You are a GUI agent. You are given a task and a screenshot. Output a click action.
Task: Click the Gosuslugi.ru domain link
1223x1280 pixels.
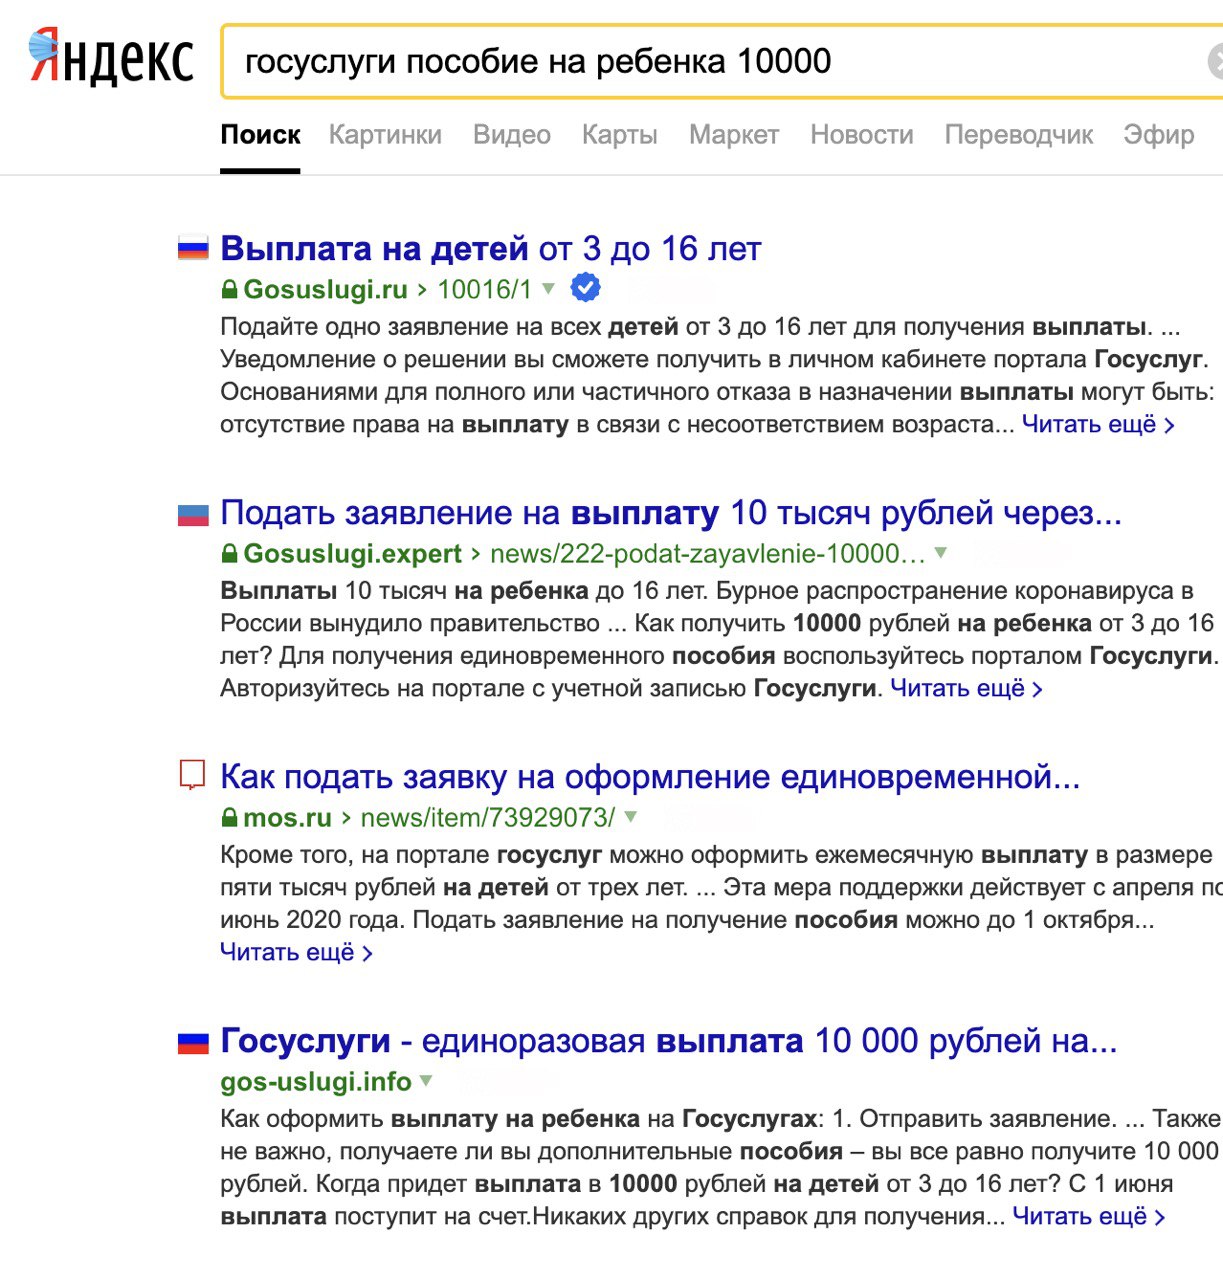(325, 290)
